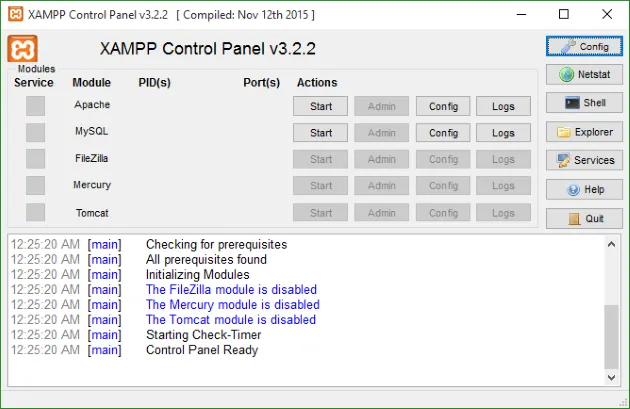Click the large orange XAMPP logo
This screenshot has height=409, width=630.
[22, 49]
